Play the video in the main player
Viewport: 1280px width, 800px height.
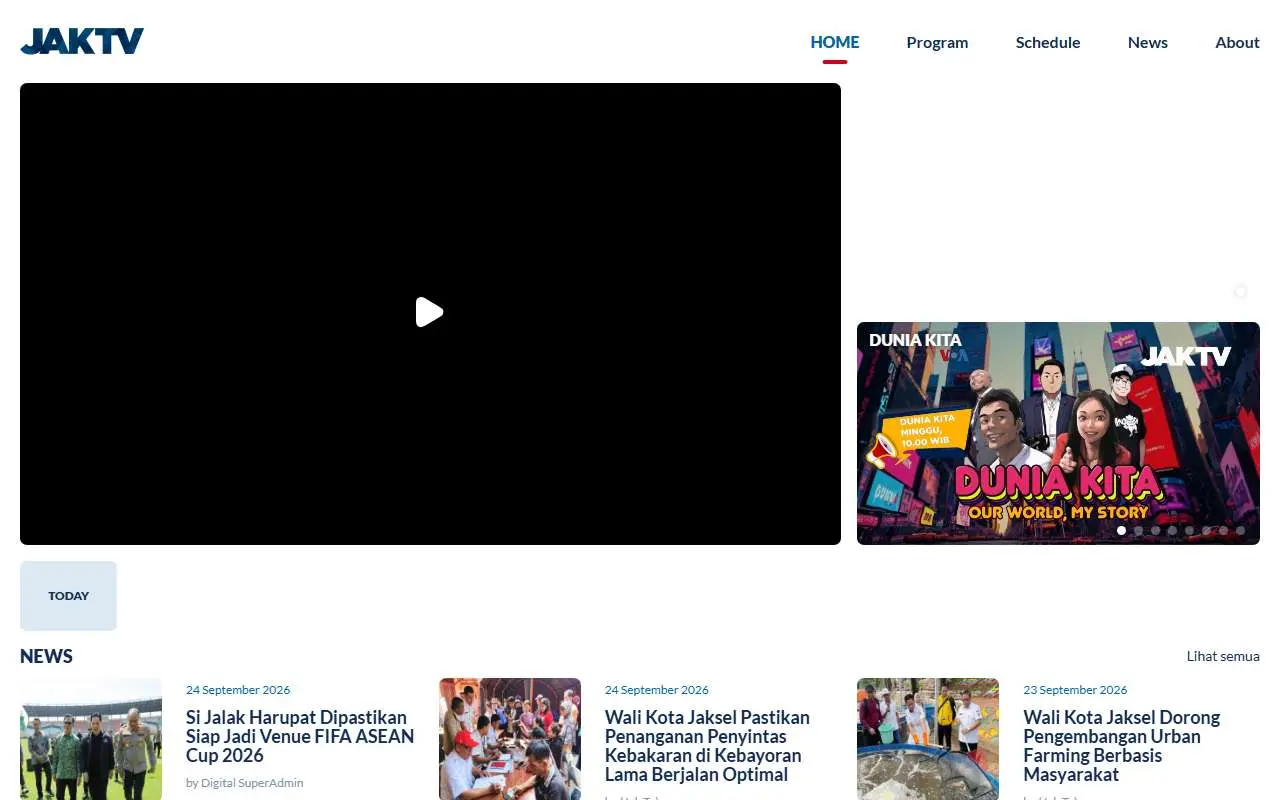coord(430,312)
